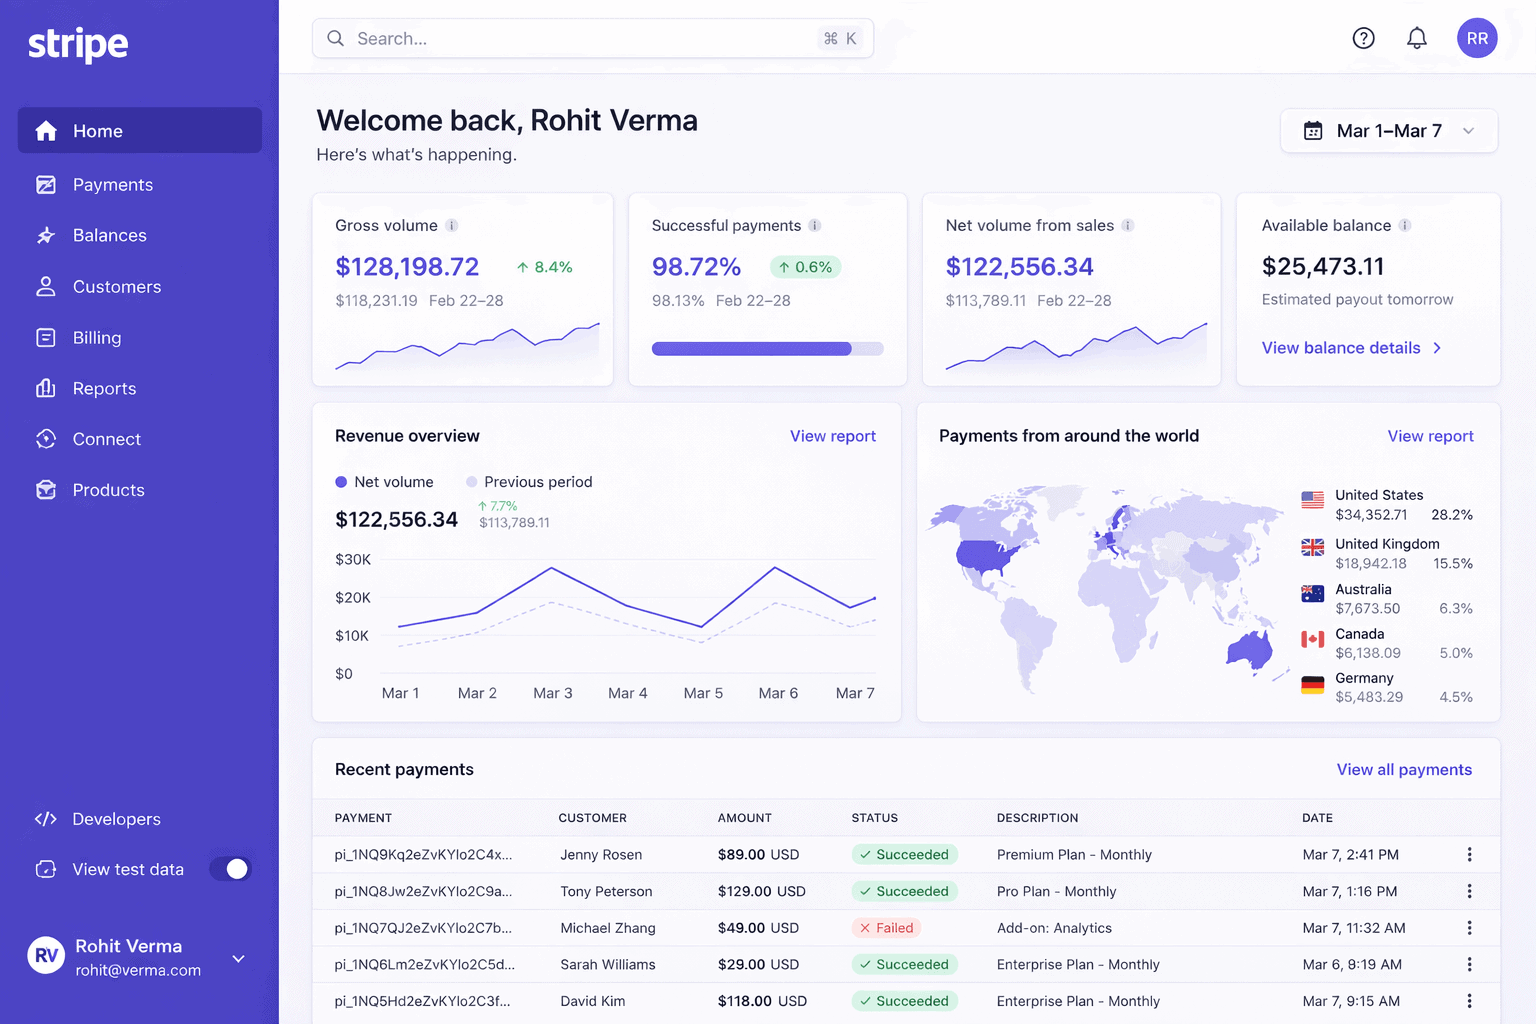The image size is (1536, 1024).
Task: Click the notifications bell icon
Action: tap(1416, 38)
